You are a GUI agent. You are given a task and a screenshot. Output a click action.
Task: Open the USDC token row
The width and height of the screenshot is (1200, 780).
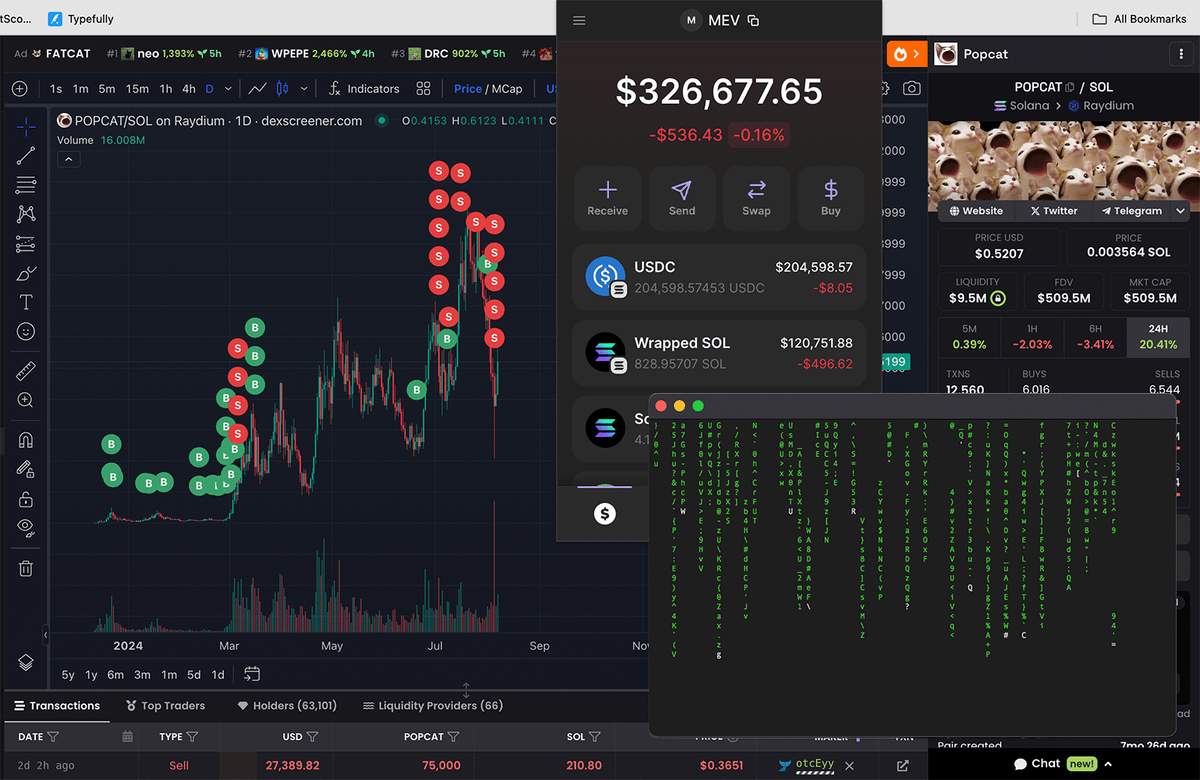point(719,277)
